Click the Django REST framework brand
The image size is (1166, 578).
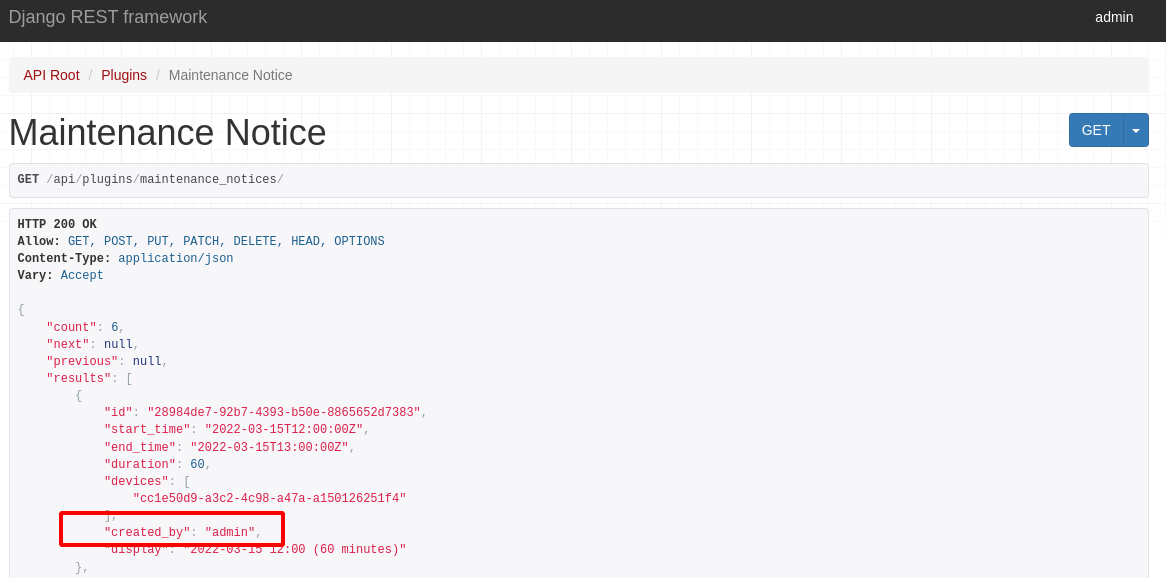coord(107,17)
